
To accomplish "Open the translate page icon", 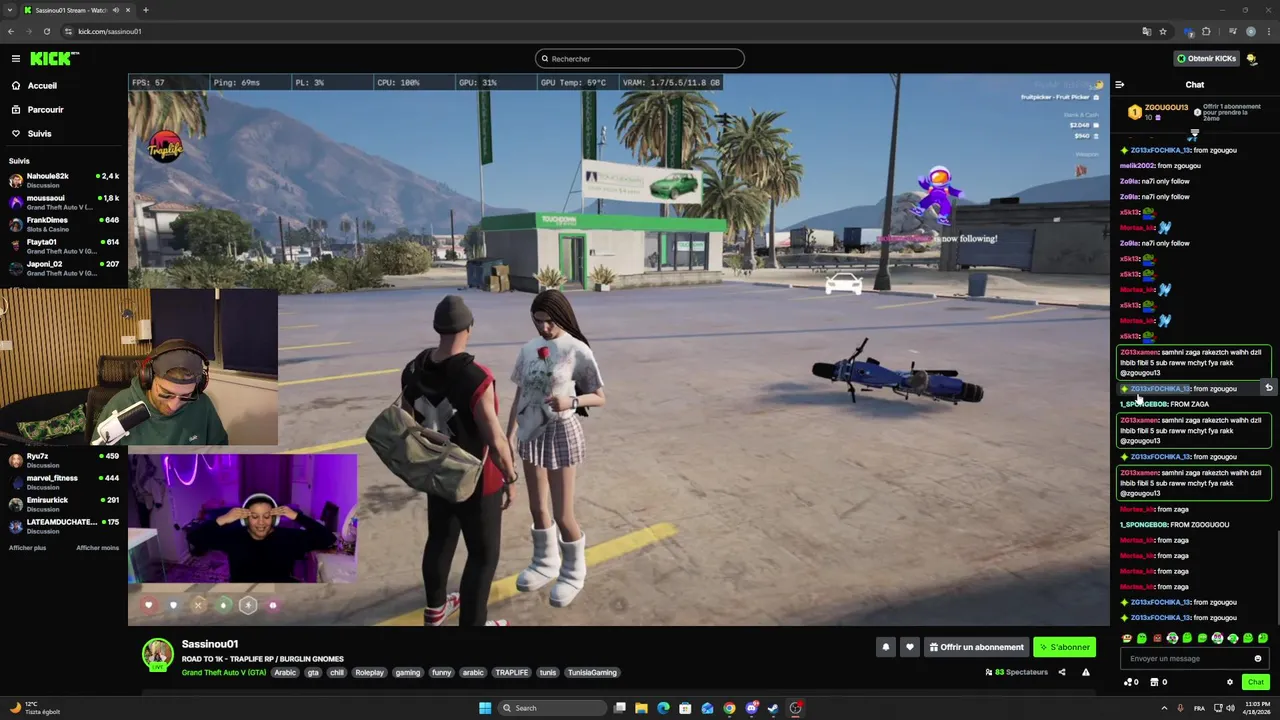I will coord(1146,31).
